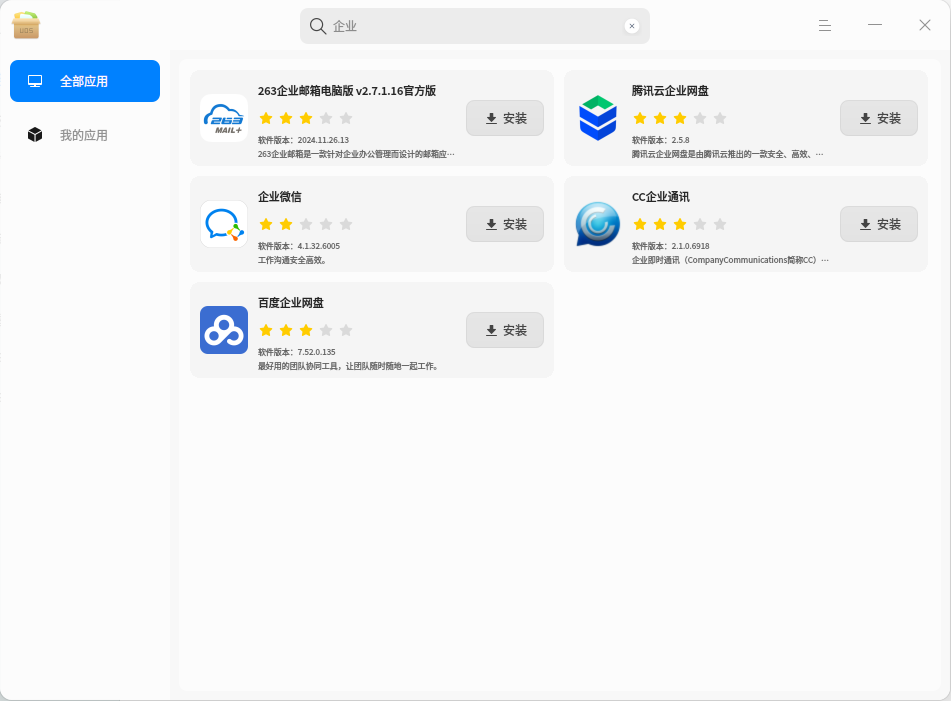Click the 最好用的团队协同工具 description
Viewport: 951px width, 701px height.
click(x=348, y=366)
